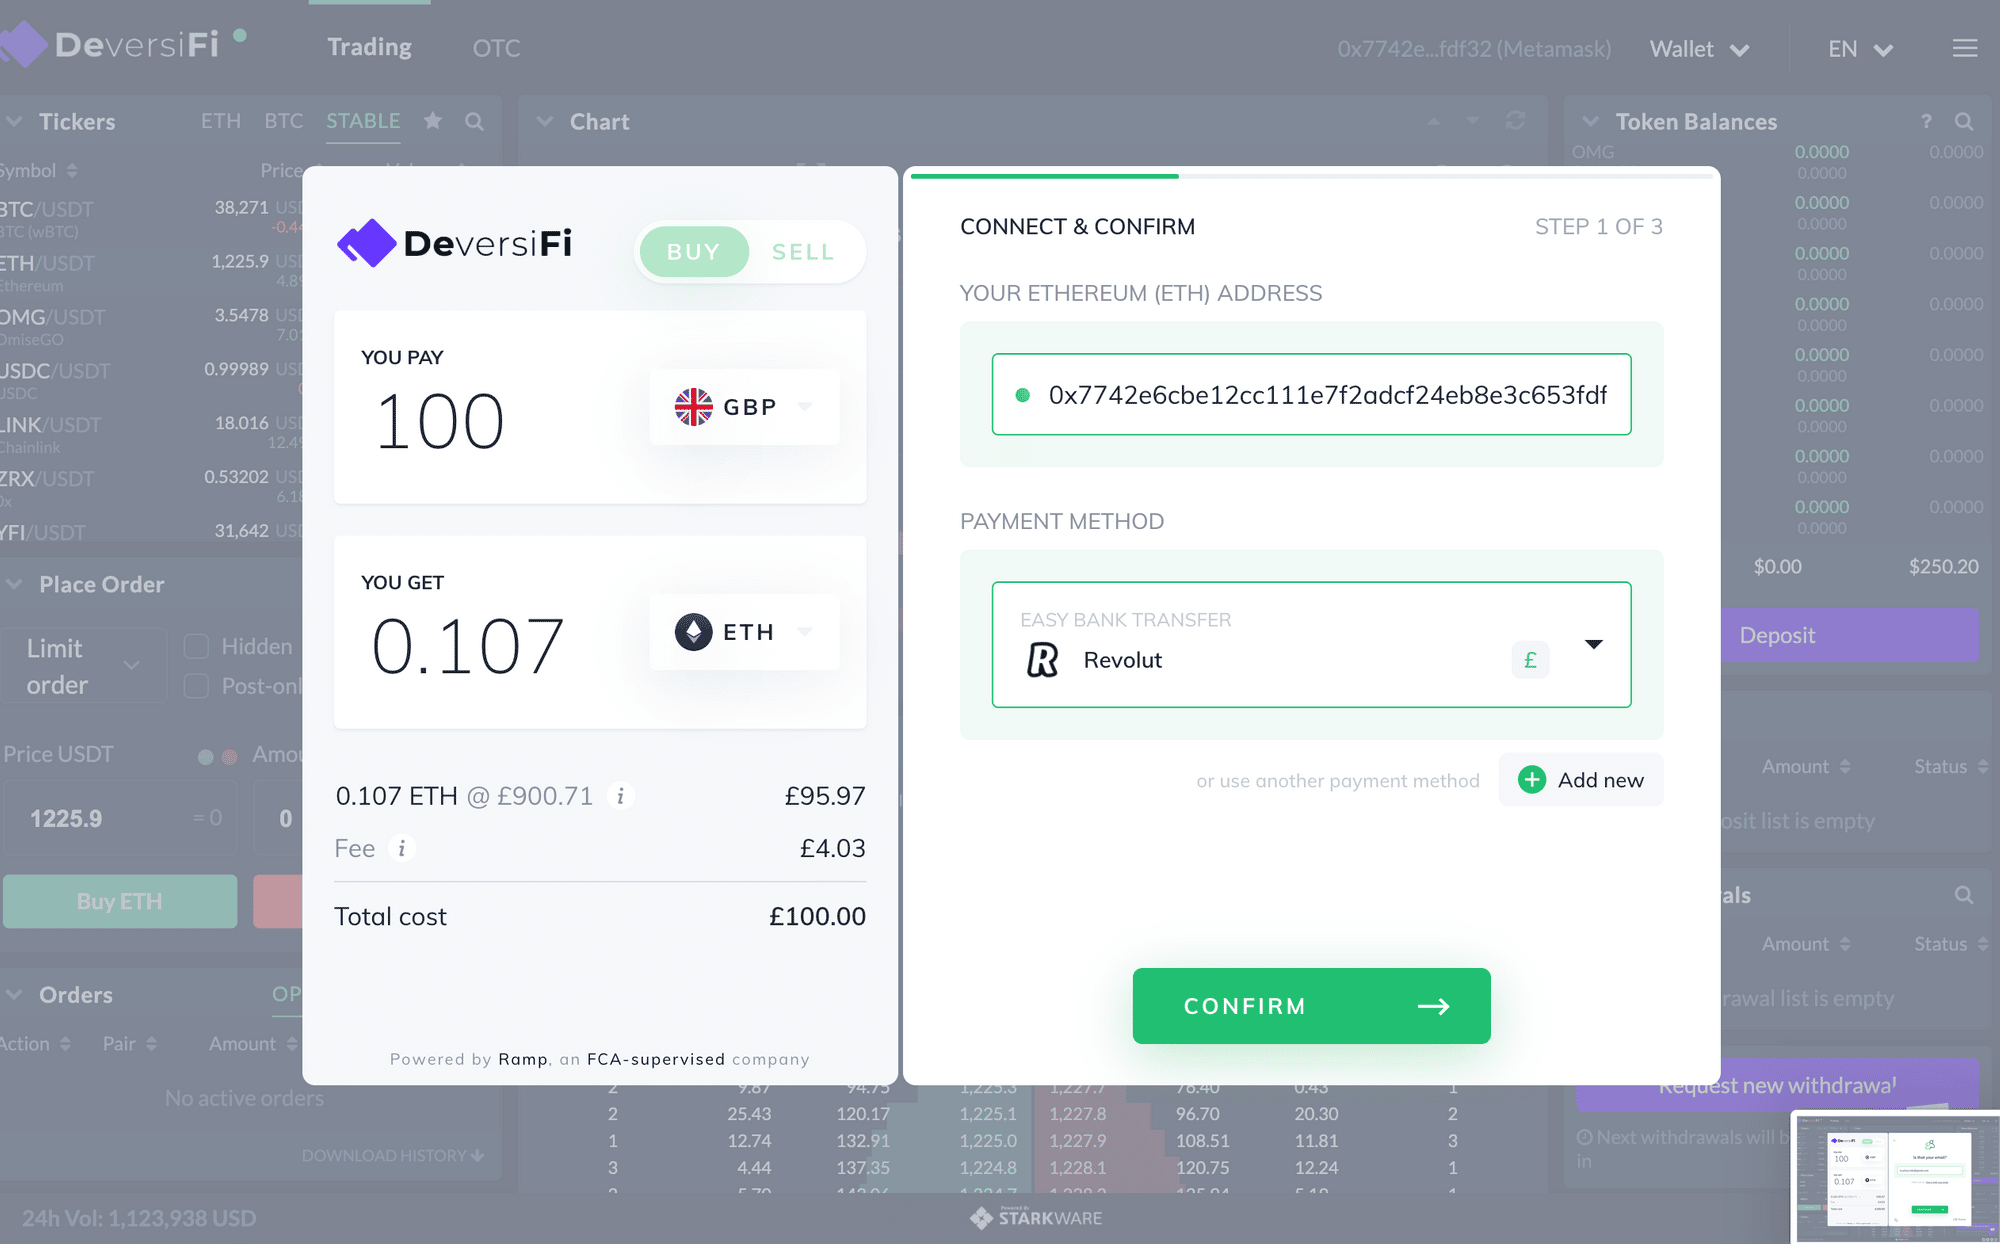2000x1244 pixels.
Task: Select SELL toggle option
Action: (803, 252)
